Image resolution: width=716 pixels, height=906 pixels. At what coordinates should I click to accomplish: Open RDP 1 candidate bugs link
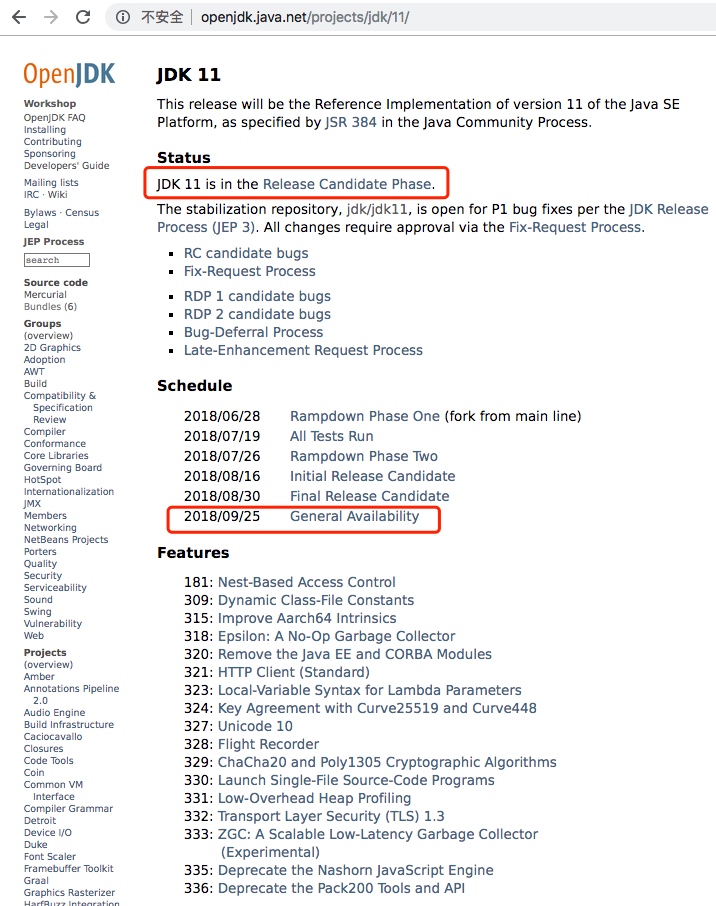[257, 296]
